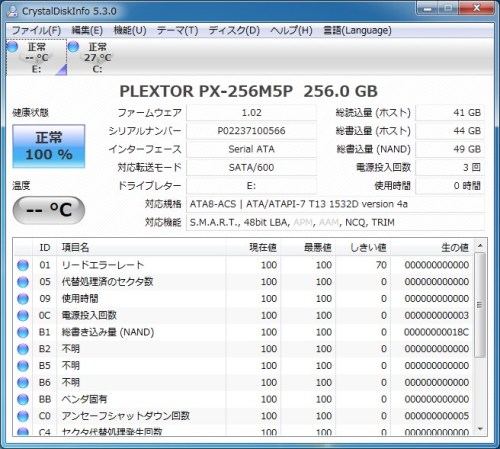Click the 項目名 column header
The height and width of the screenshot is (449, 500).
click(x=142, y=248)
